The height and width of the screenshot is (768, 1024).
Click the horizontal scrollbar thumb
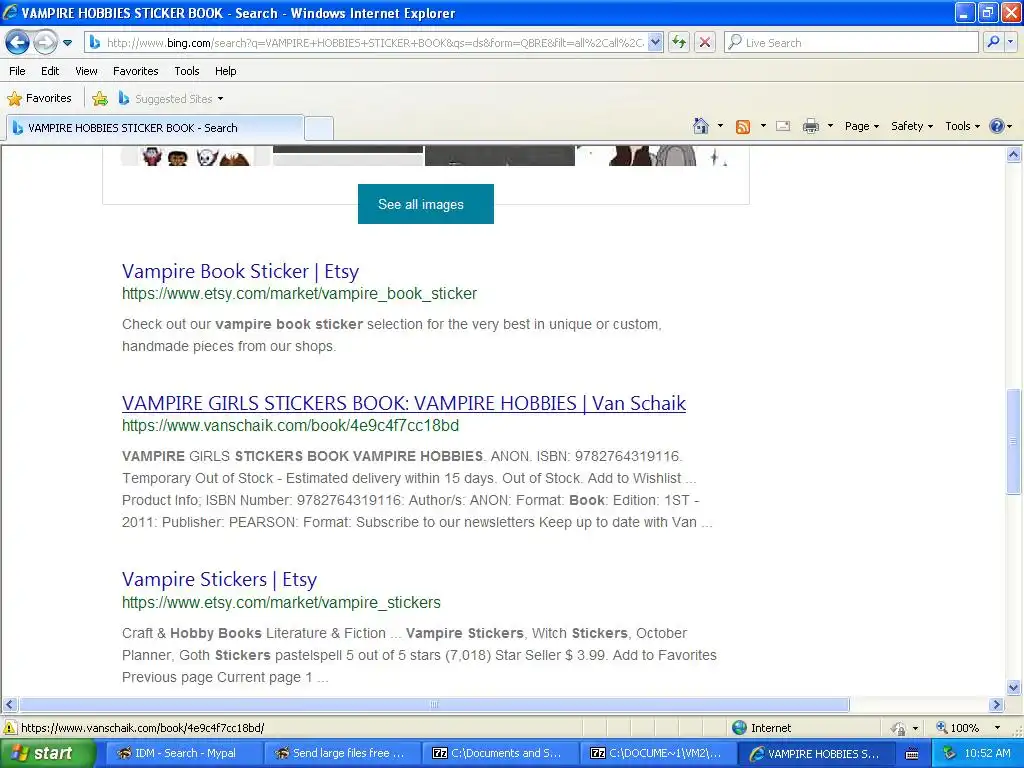434,705
